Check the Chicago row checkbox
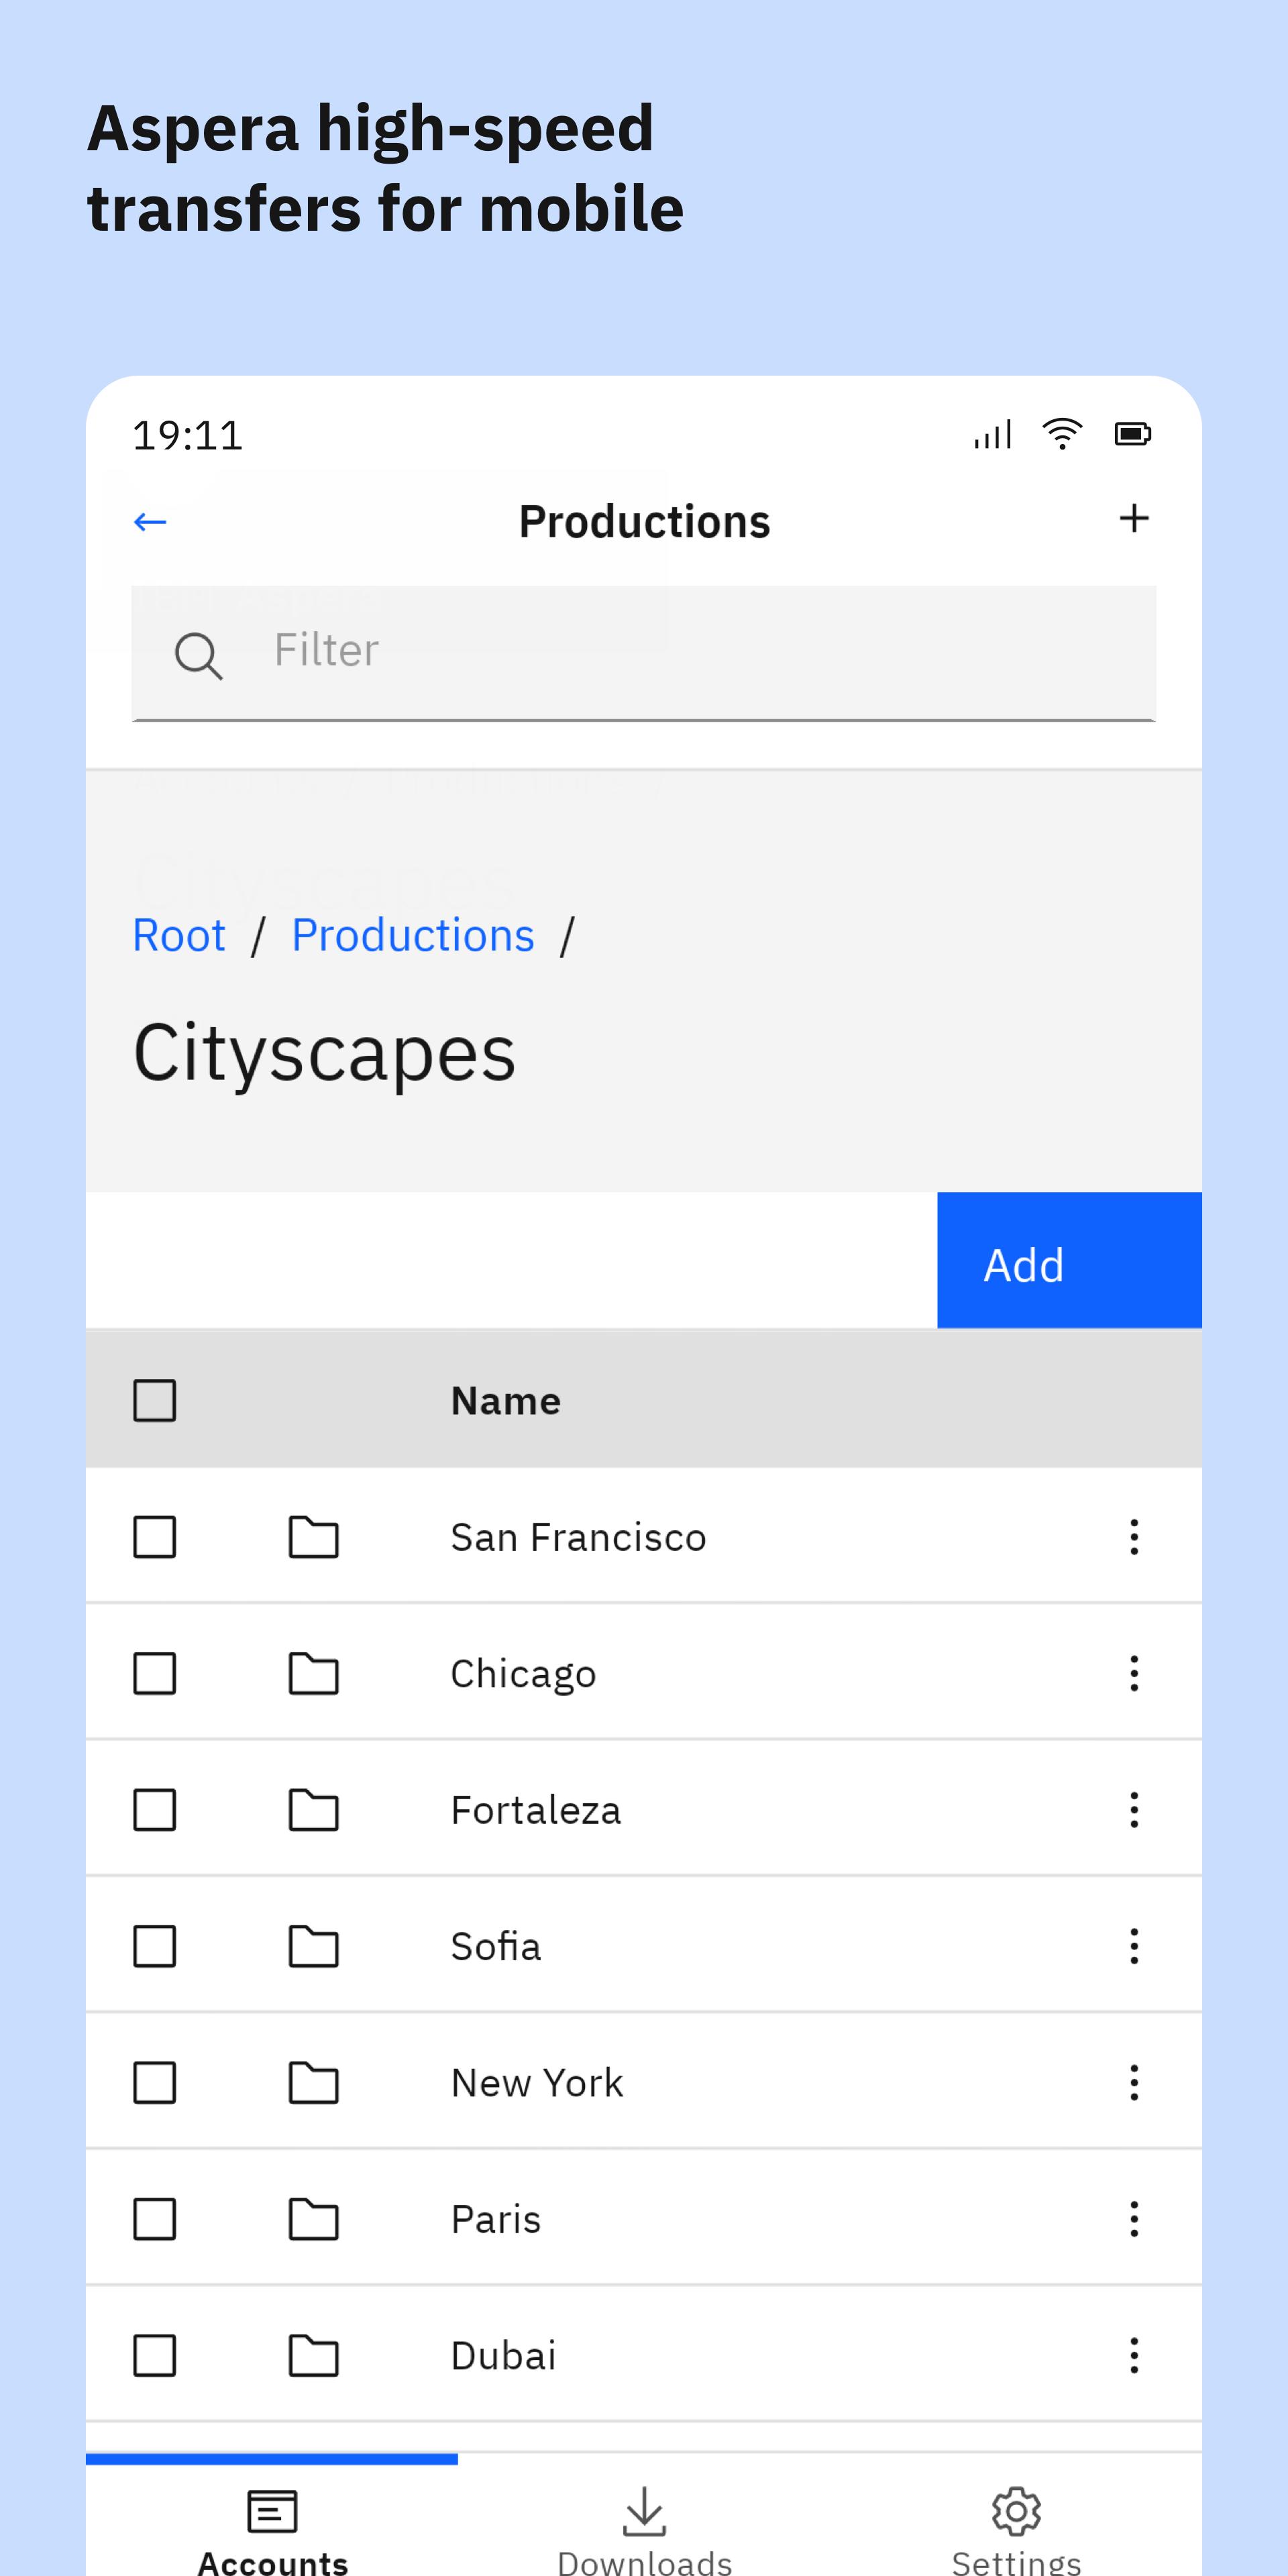Image resolution: width=1288 pixels, height=2576 pixels. coord(155,1673)
